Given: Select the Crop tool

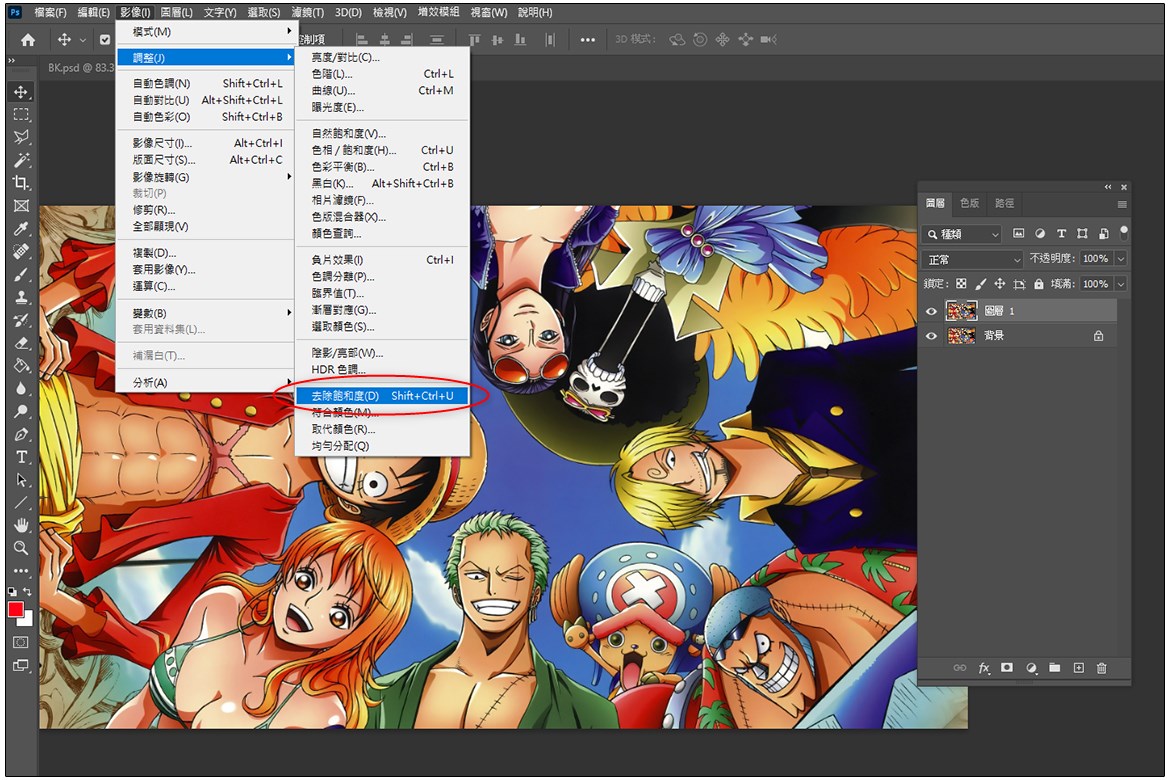Looking at the screenshot, I should 21,183.
